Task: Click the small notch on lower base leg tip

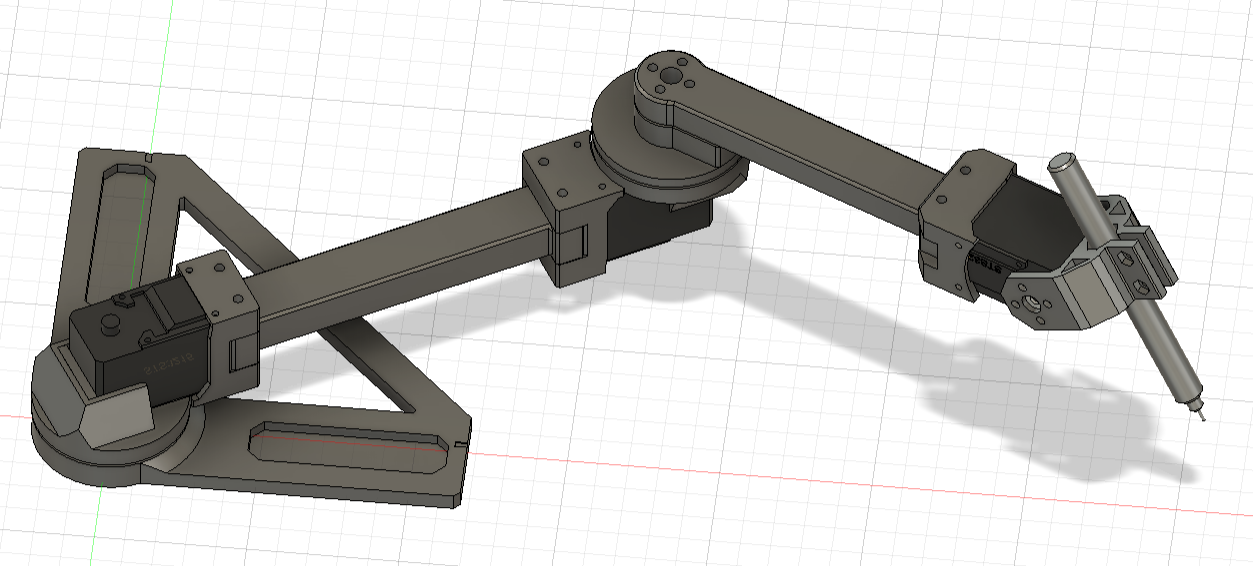Action: click(x=461, y=442)
